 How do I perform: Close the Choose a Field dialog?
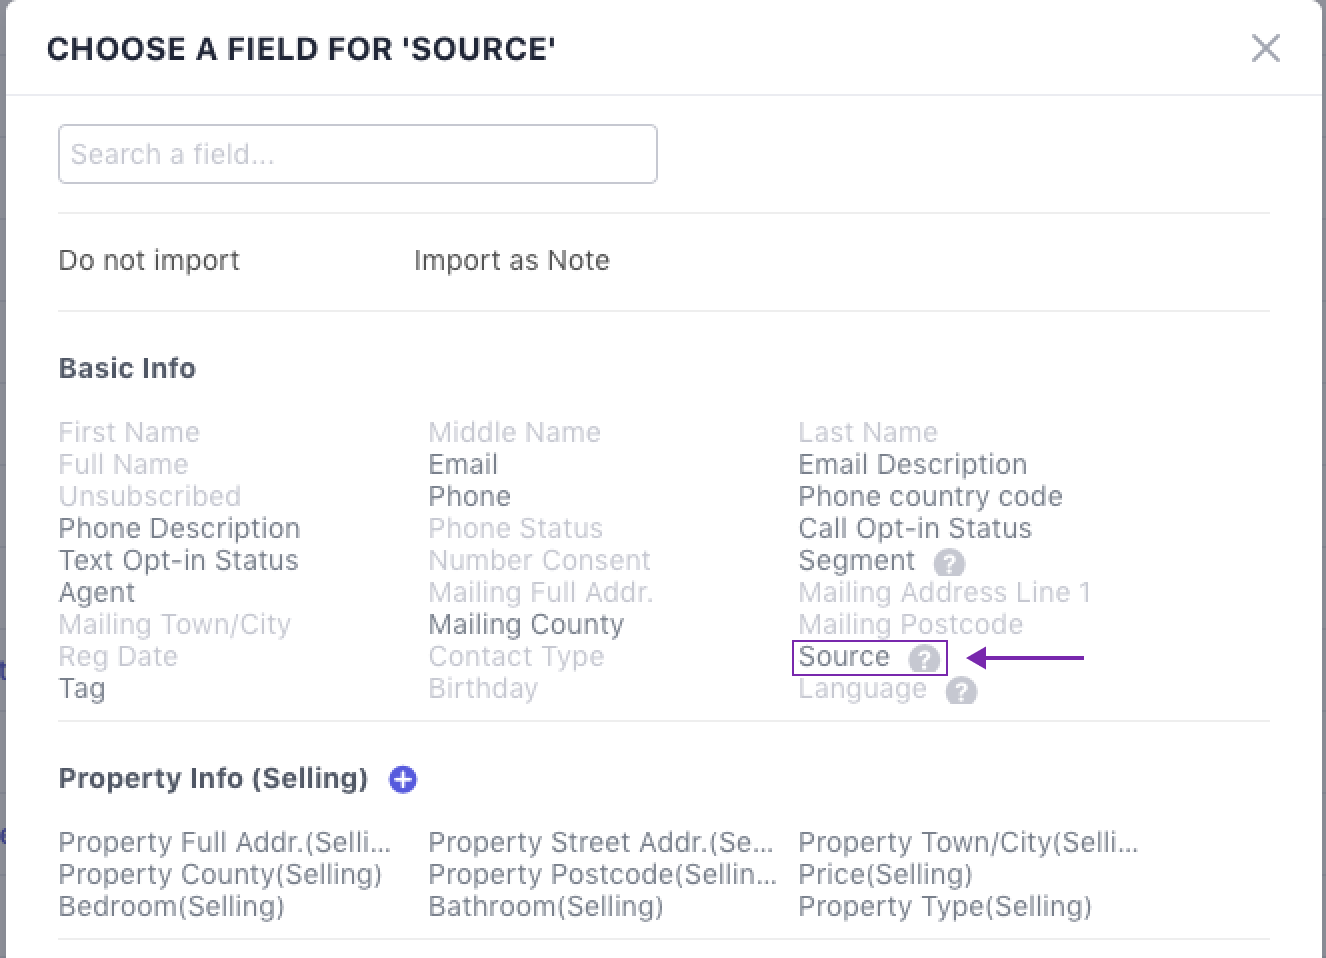(1265, 48)
